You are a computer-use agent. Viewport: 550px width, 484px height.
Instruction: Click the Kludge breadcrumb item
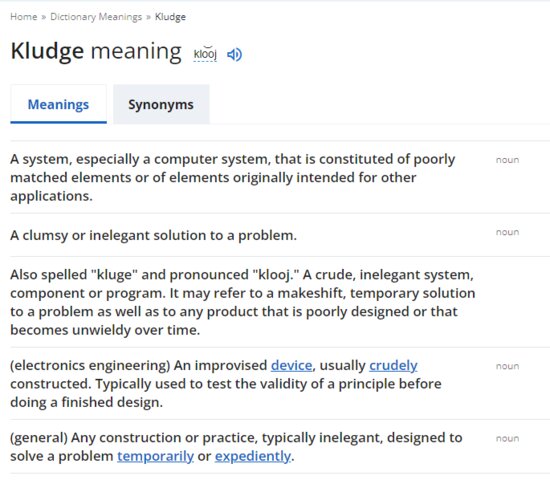click(x=170, y=16)
